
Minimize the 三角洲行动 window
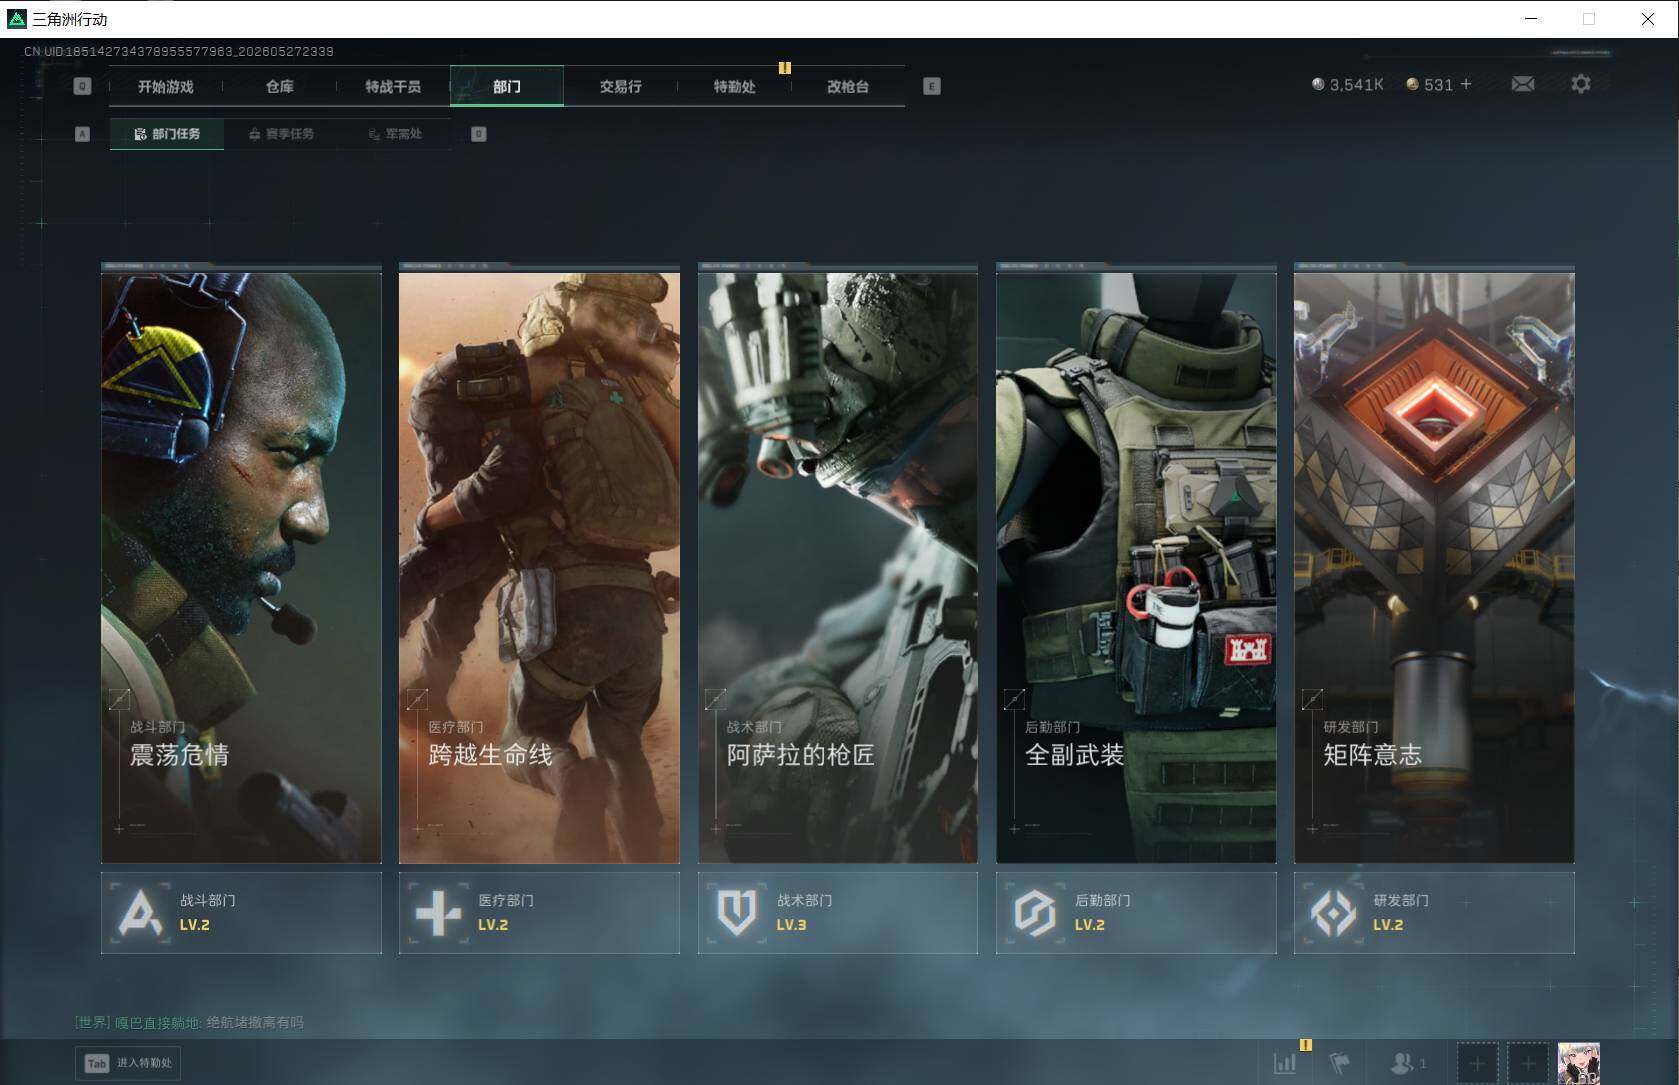[x=1531, y=19]
